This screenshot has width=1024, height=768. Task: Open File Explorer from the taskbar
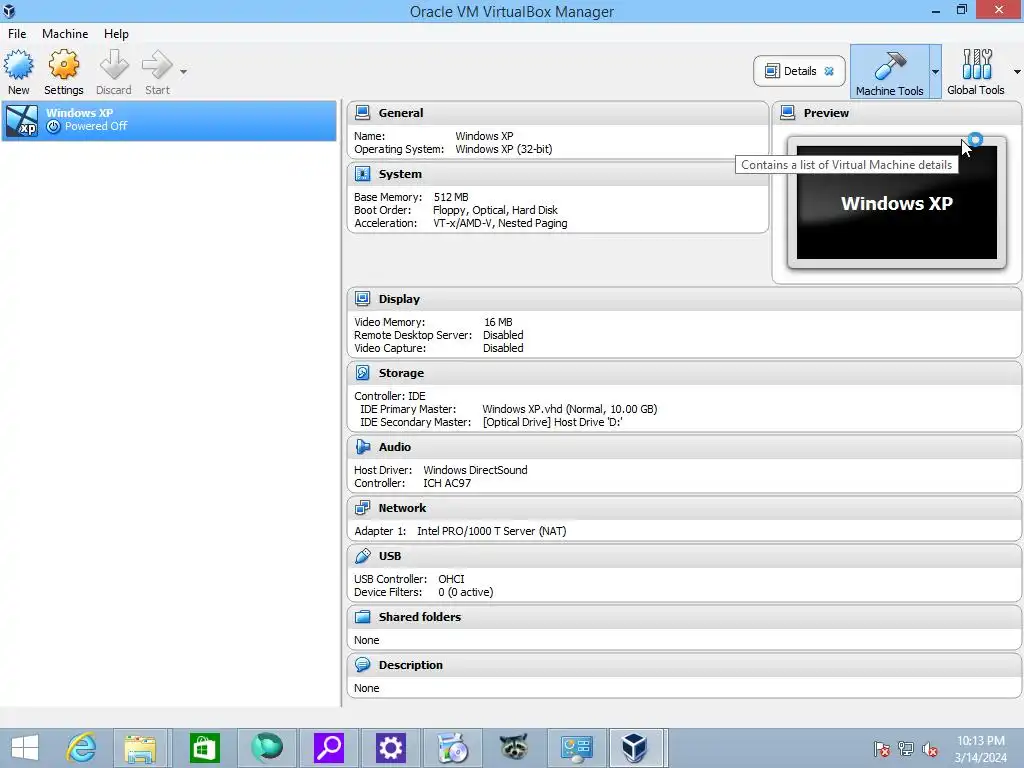pyautogui.click(x=140, y=748)
